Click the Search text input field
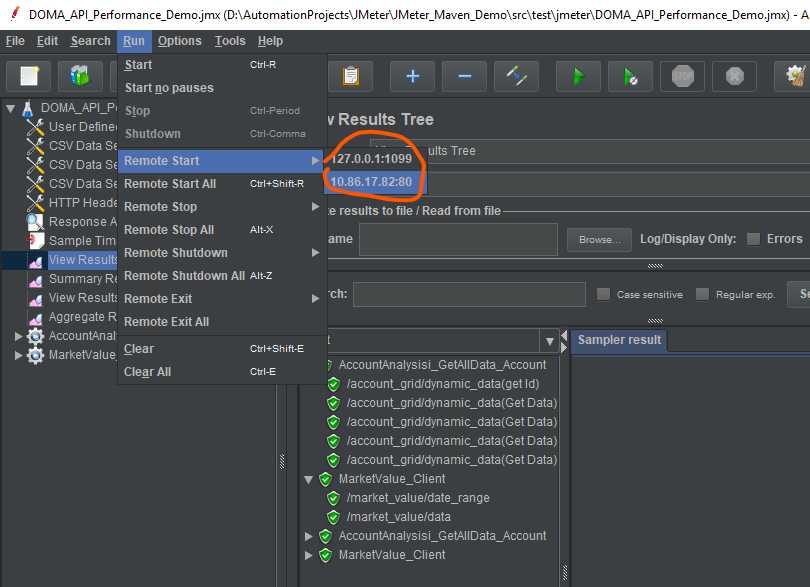The image size is (810, 587). pyautogui.click(x=469, y=294)
